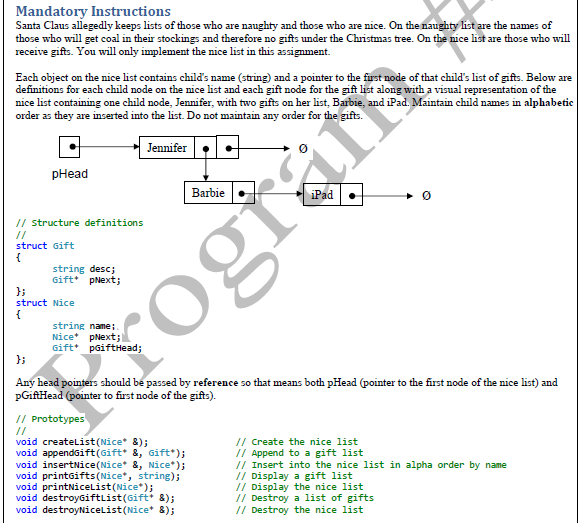The height and width of the screenshot is (523, 580).
Task: Click the '// Destroy the nice list' comment
Action: pos(299,510)
